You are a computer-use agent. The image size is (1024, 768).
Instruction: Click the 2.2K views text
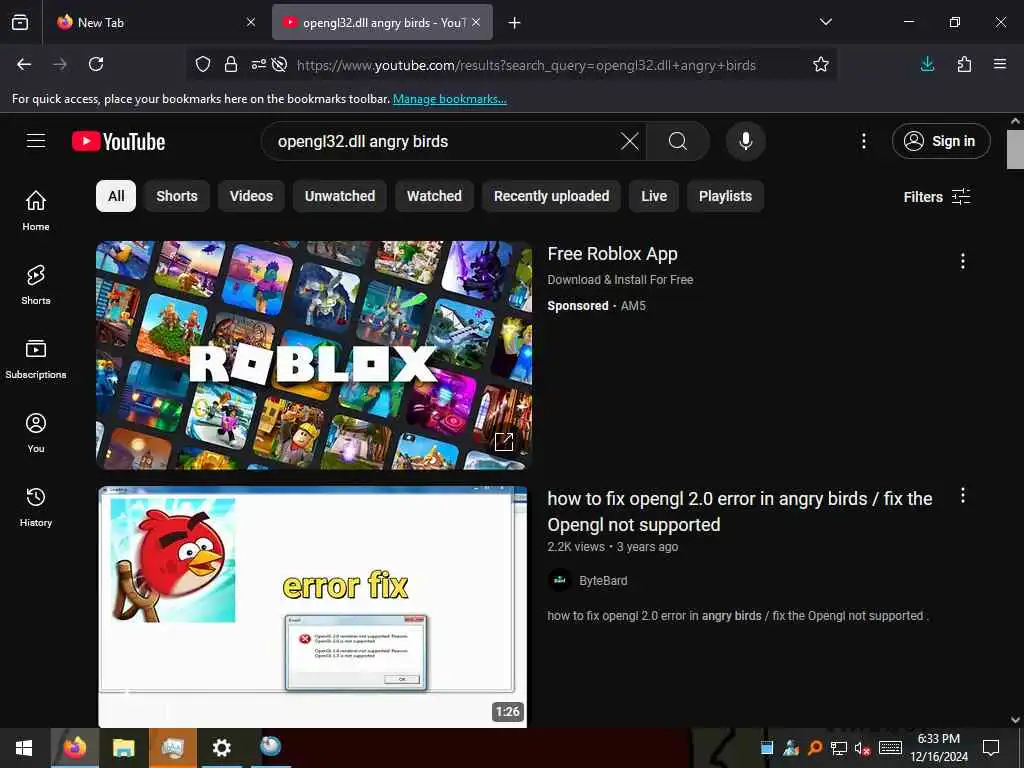coord(576,547)
